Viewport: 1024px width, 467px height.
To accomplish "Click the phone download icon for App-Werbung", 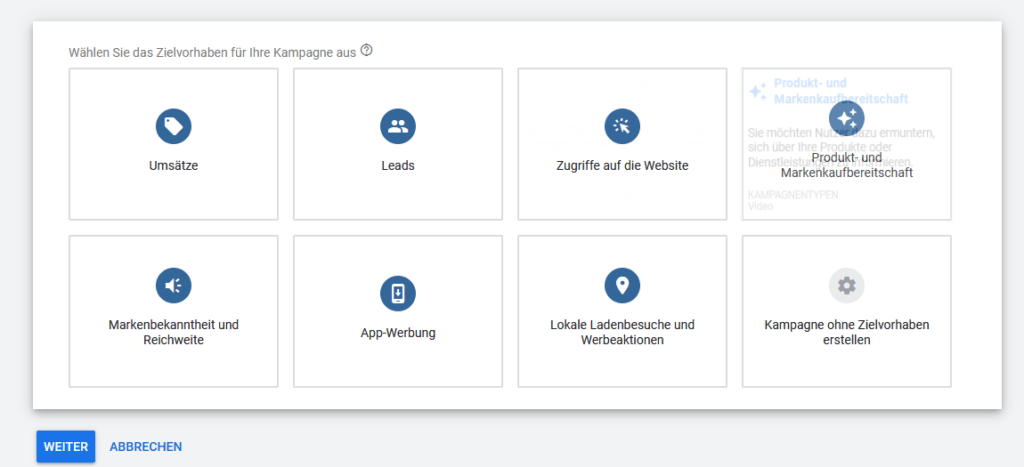I will tap(398, 293).
